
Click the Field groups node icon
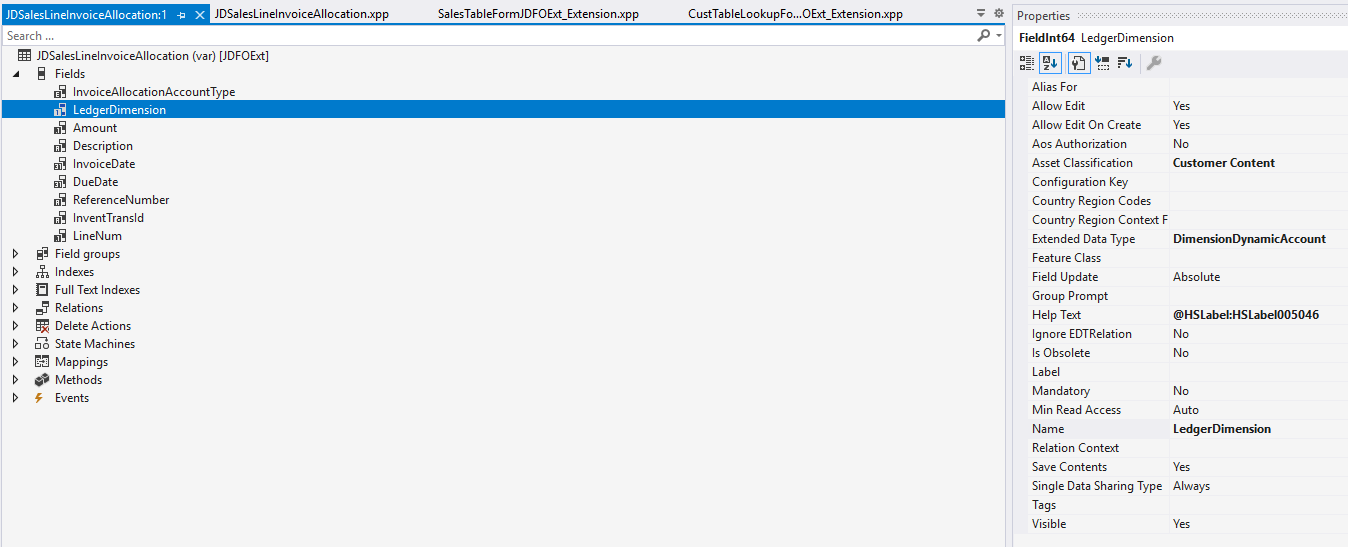(42, 254)
